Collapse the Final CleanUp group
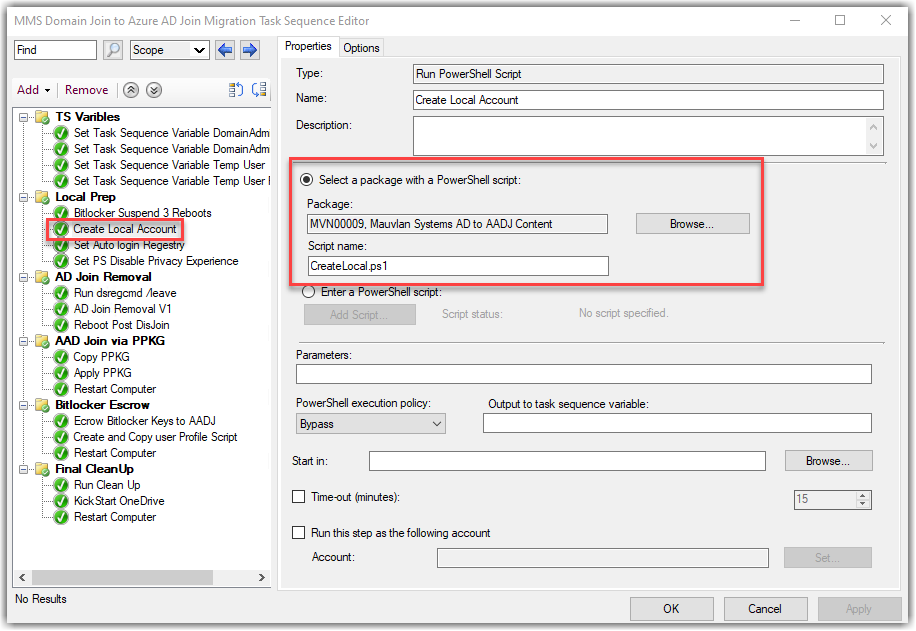916x631 pixels. pyautogui.click(x=23, y=469)
